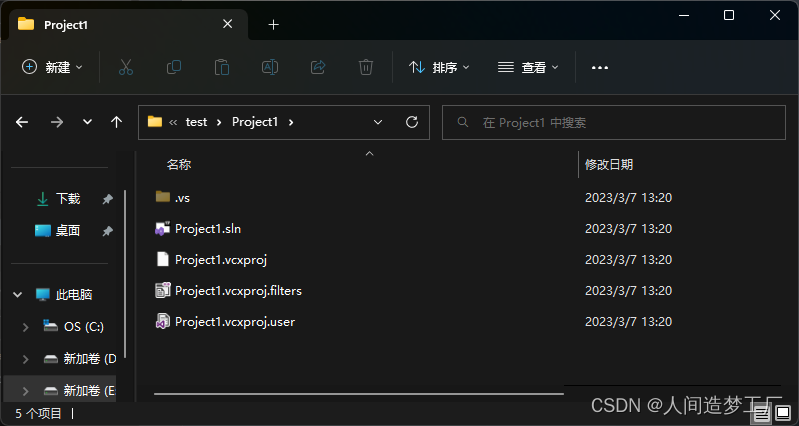Viewport: 799px width, 426px height.
Task: Select the Project1.vcxproj file name
Action: [x=221, y=260]
